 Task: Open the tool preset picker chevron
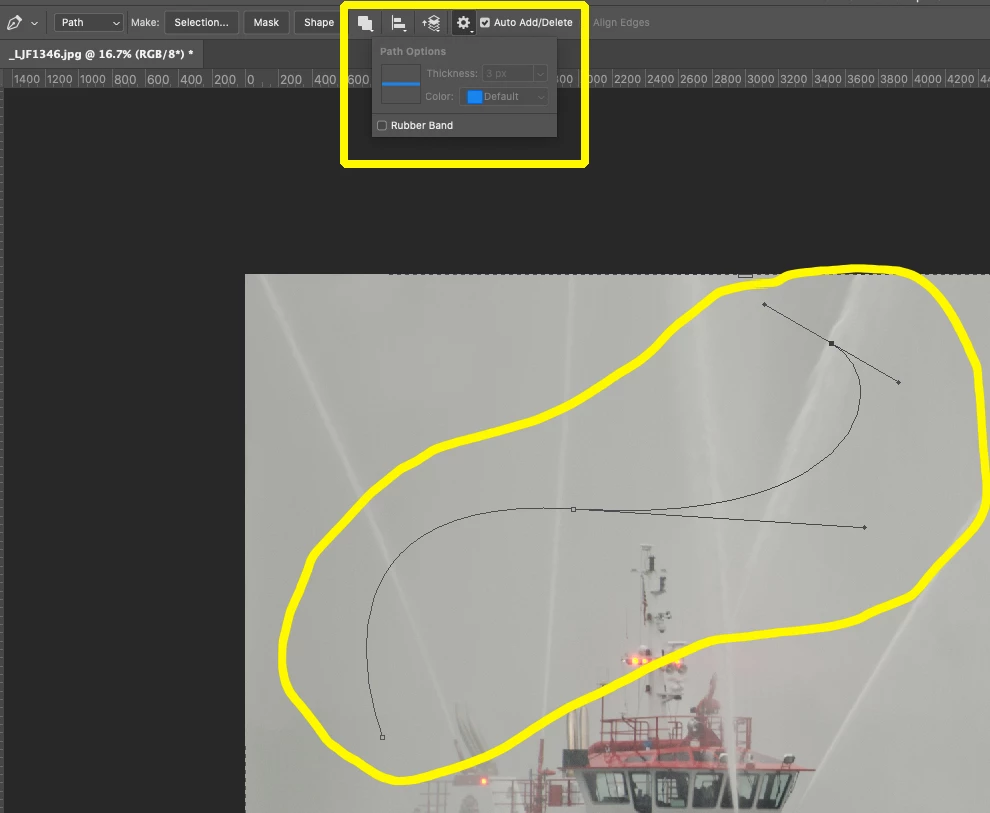[34, 23]
